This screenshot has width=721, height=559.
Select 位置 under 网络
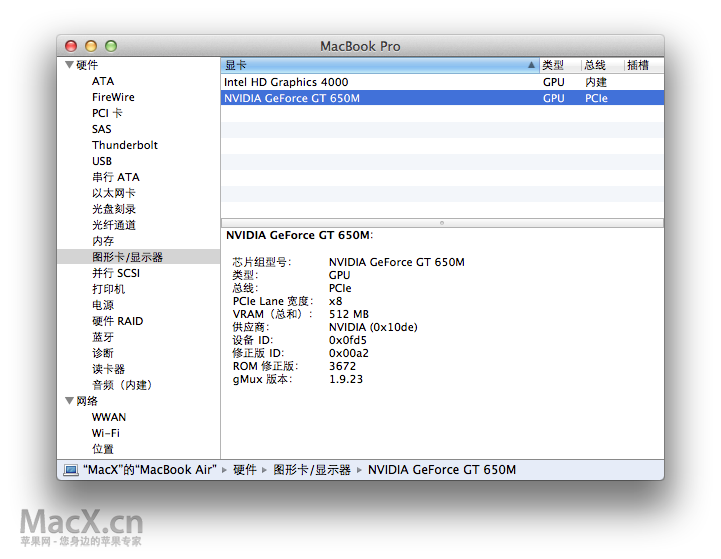[x=103, y=449]
